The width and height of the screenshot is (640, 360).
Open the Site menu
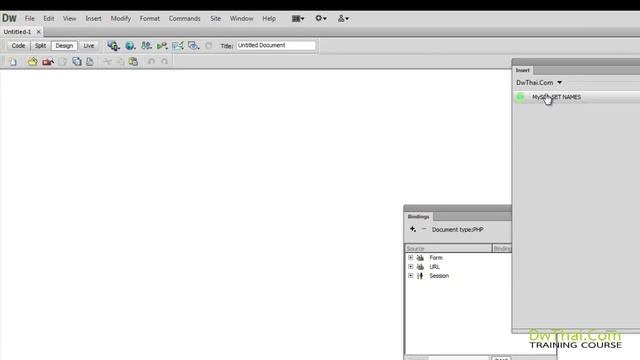coord(215,18)
